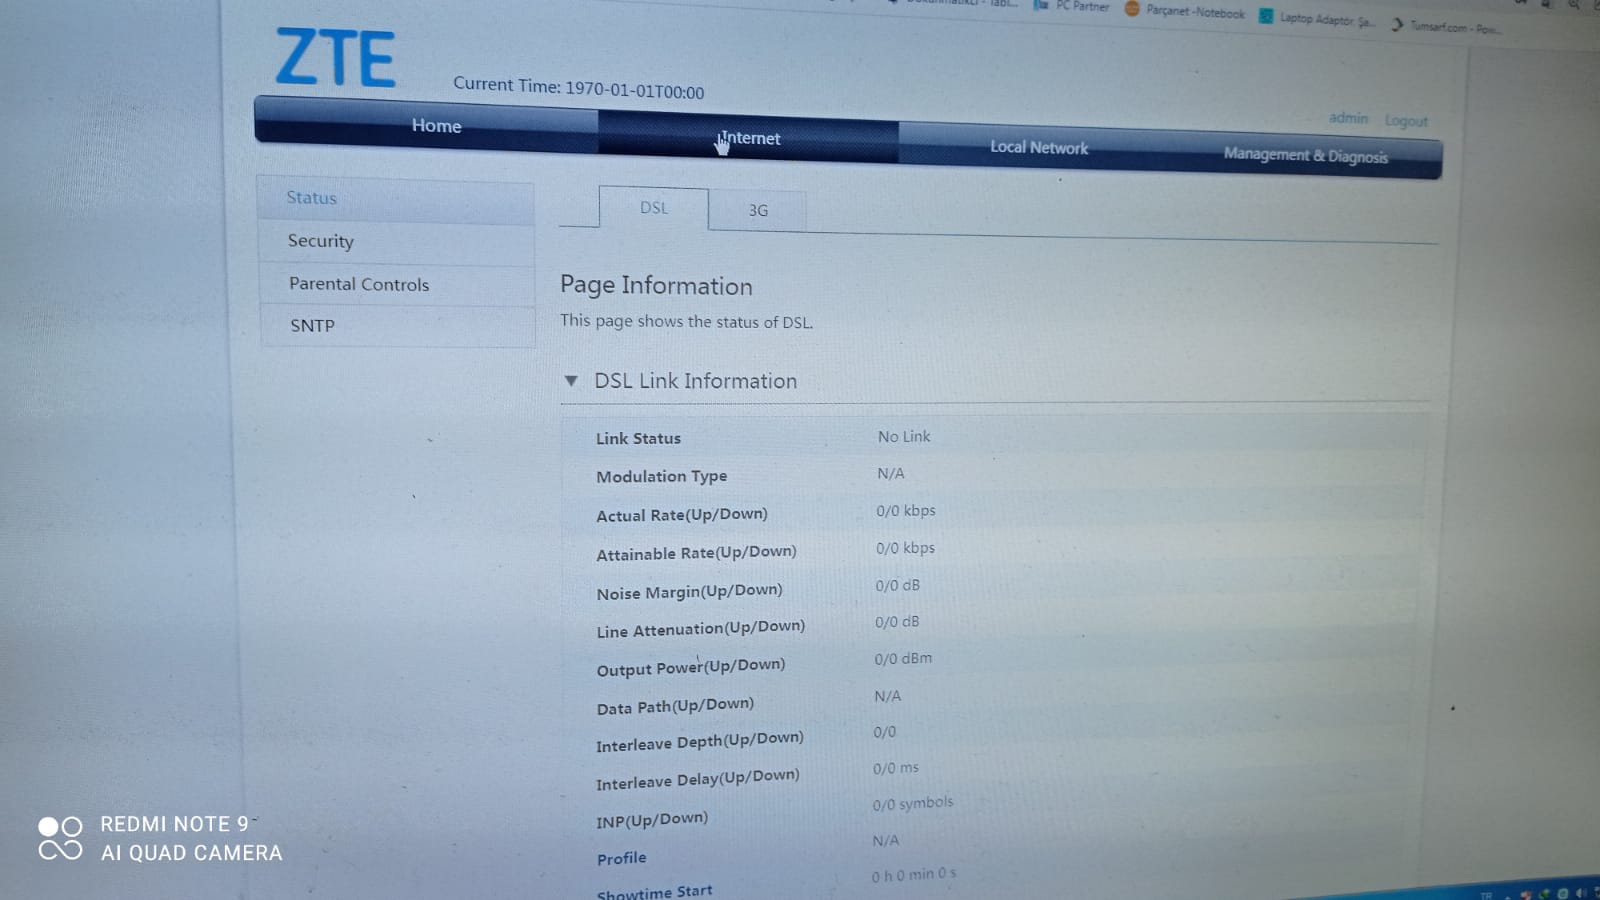This screenshot has width=1600, height=900.
Task: Open the Local Network menu
Action: point(1039,147)
